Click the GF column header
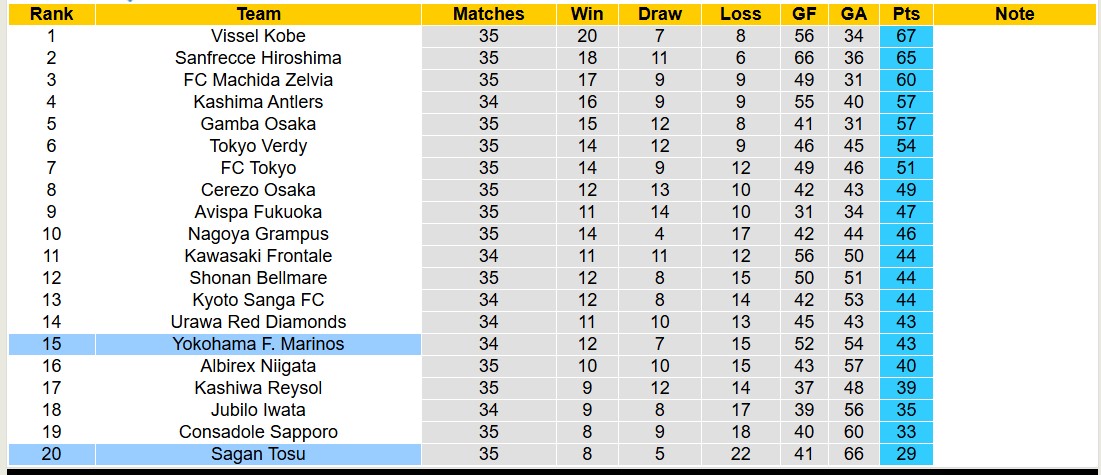 803,14
